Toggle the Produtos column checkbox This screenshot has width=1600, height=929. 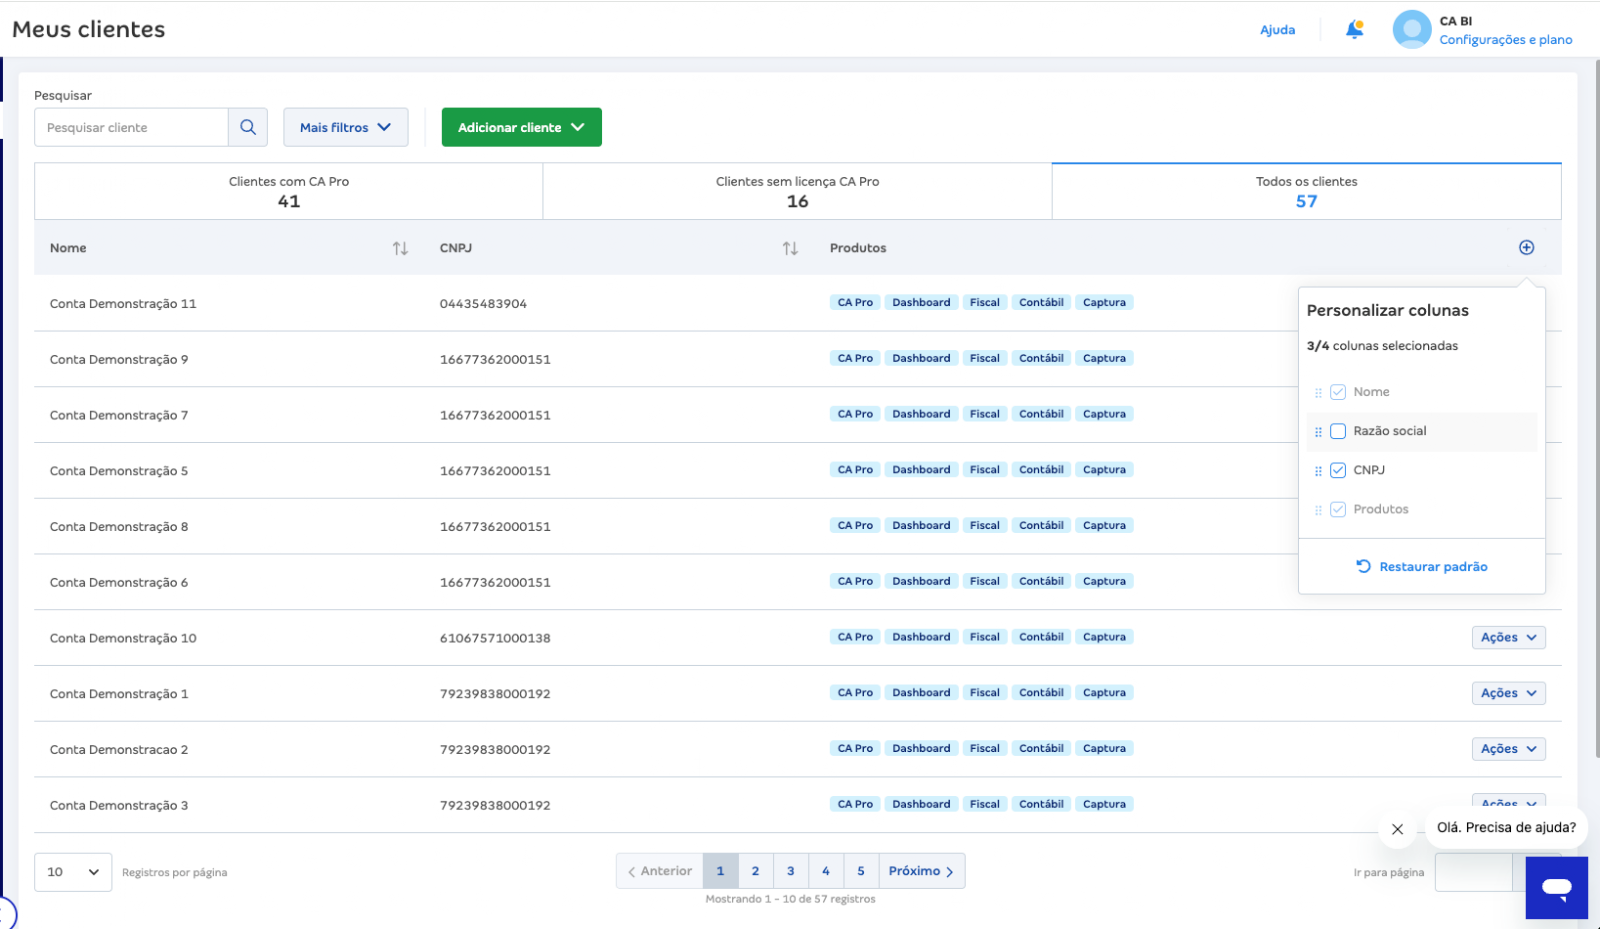point(1338,510)
